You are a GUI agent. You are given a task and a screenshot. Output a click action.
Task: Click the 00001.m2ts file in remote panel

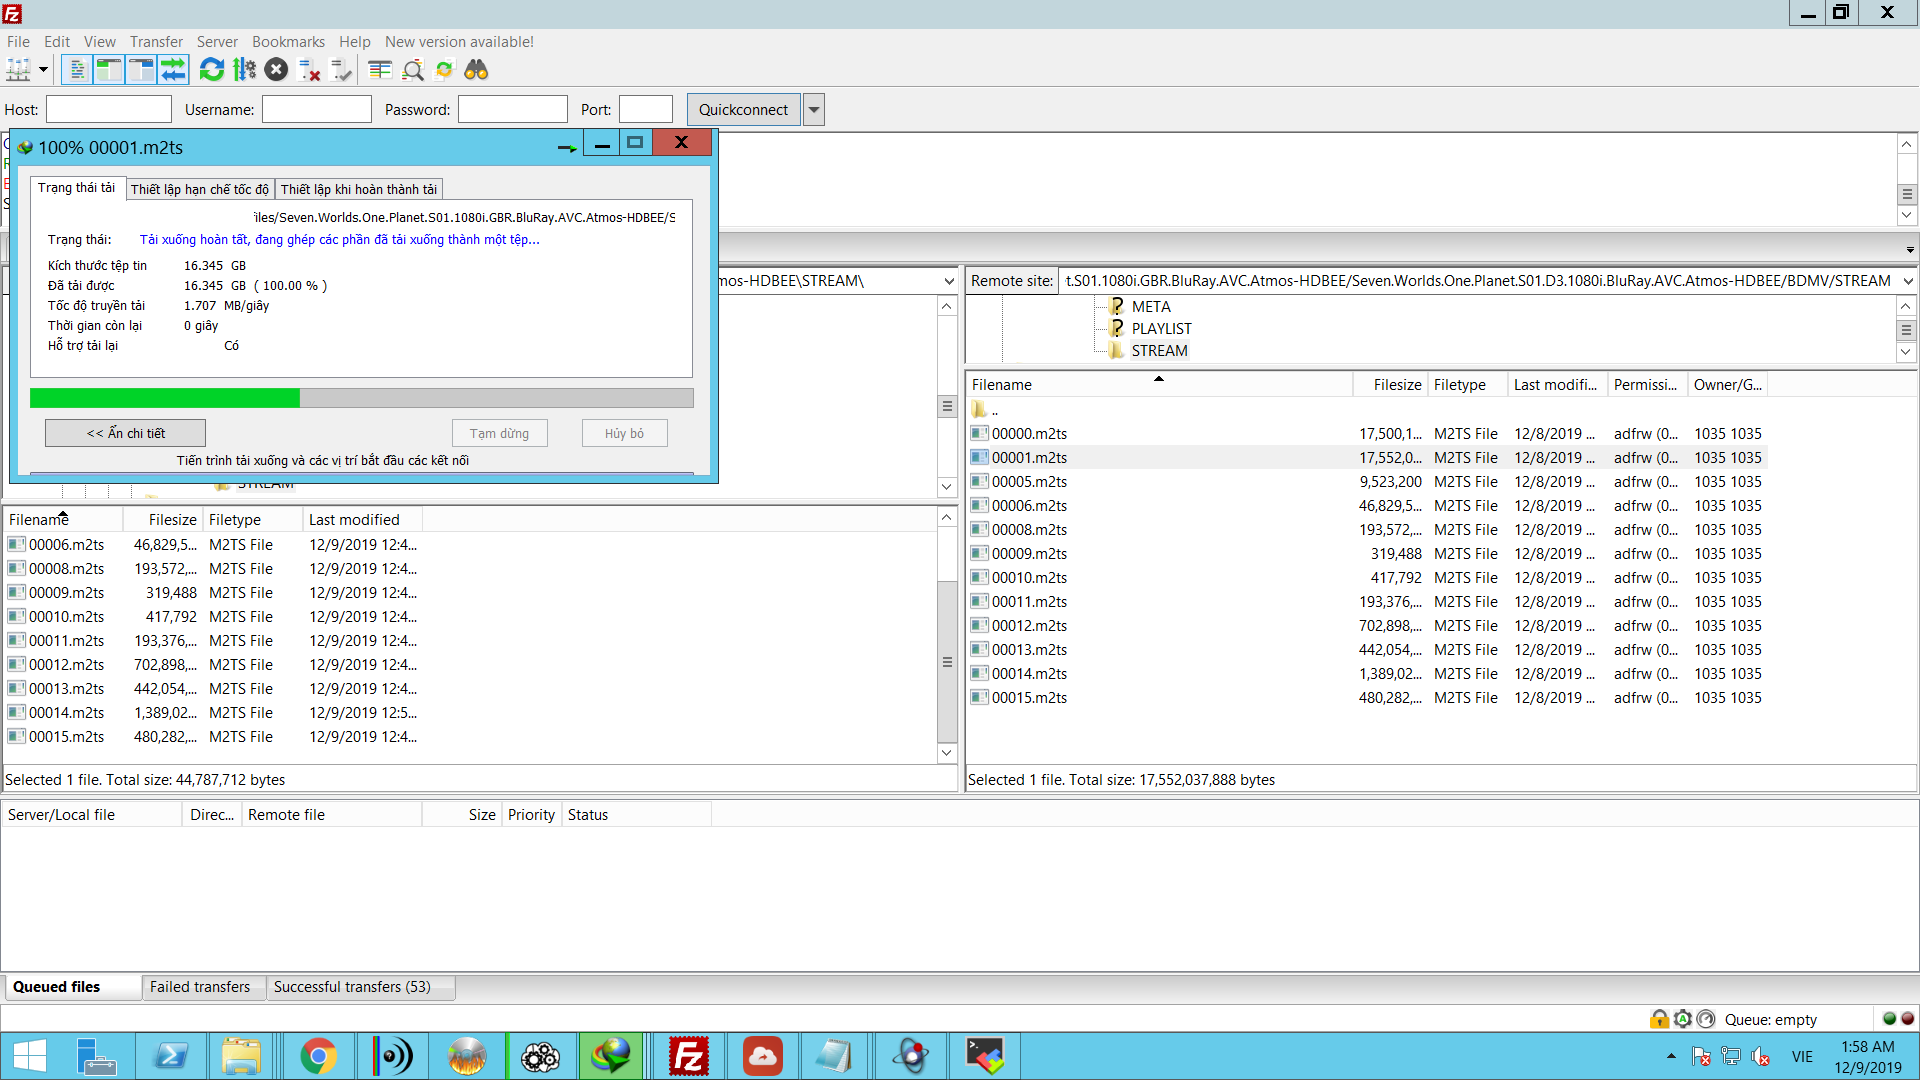[x=1029, y=456]
